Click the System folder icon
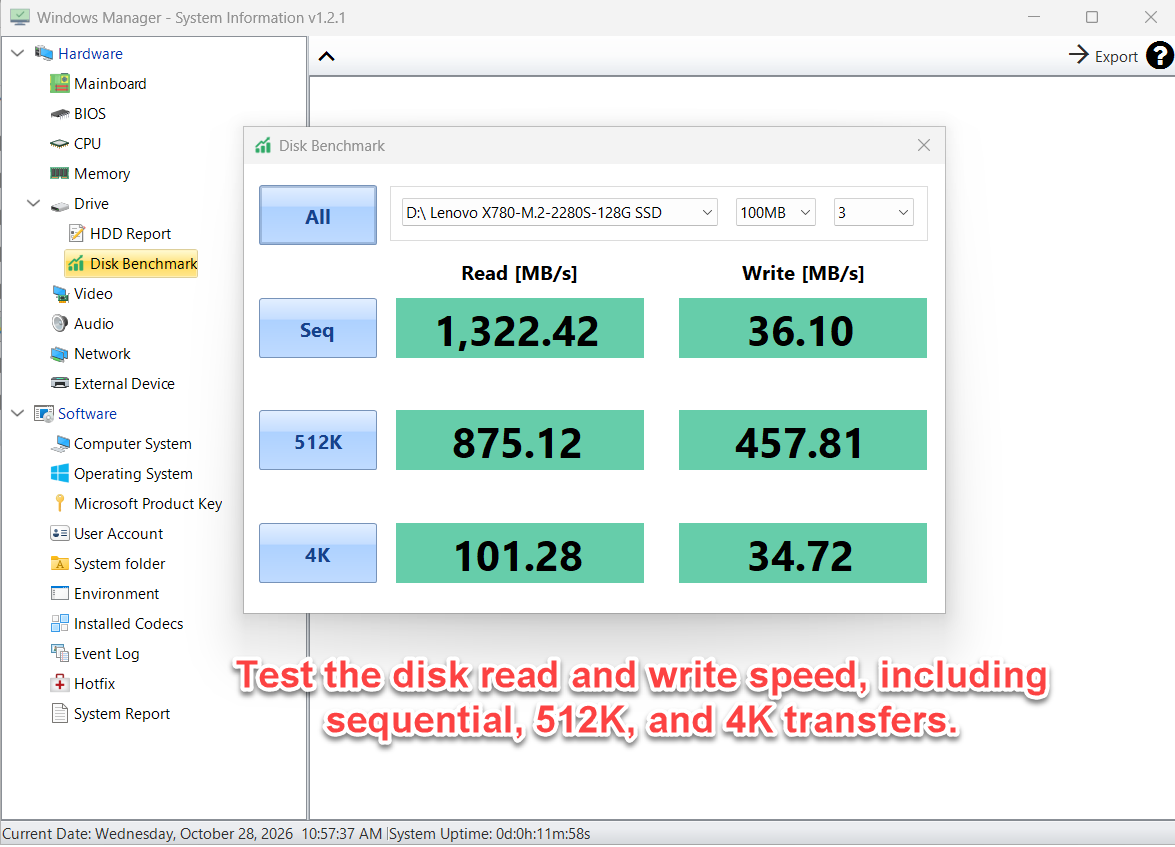Screen dimensions: 1175x847 [x=59, y=563]
